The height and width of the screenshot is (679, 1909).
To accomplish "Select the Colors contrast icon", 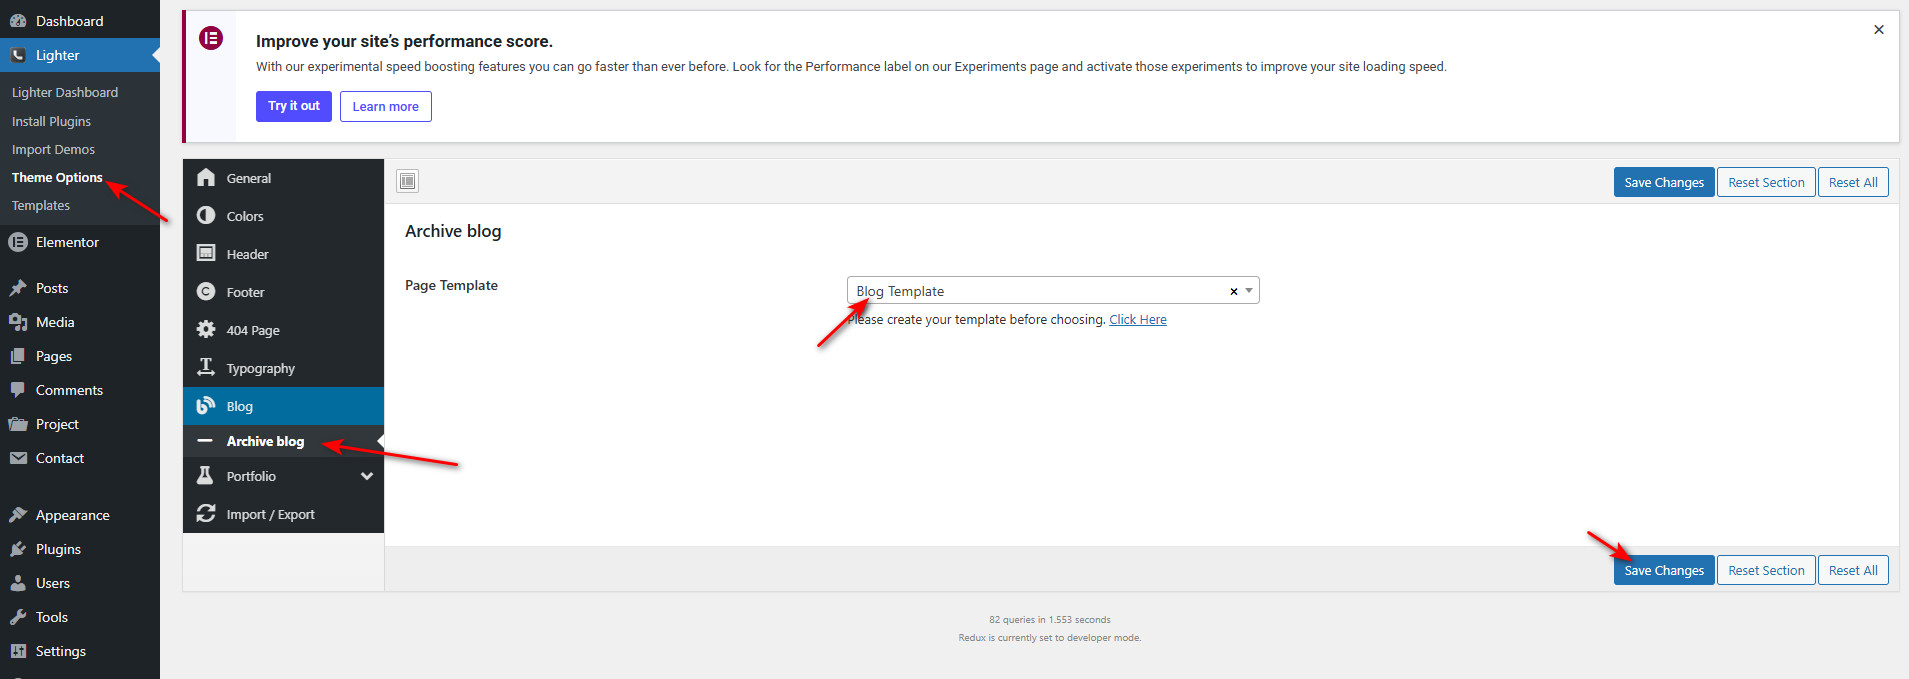I will pos(206,216).
